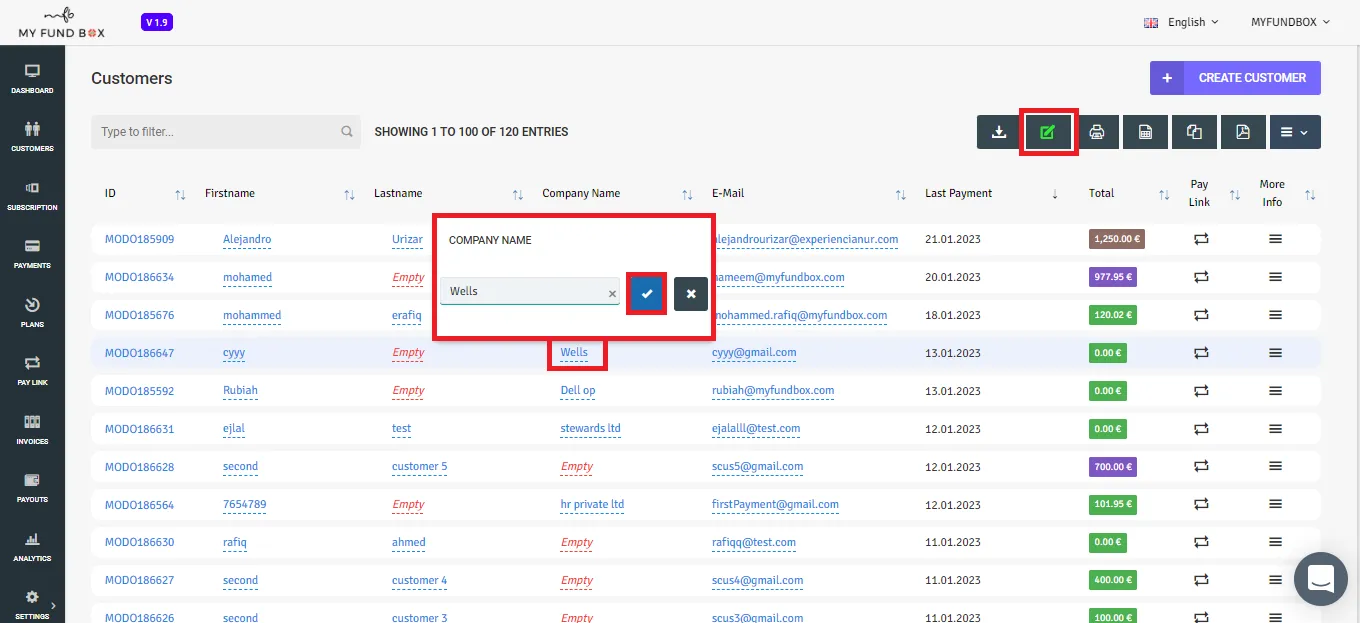The height and width of the screenshot is (623, 1360).
Task: Click the Create Customer button
Action: tap(1235, 78)
